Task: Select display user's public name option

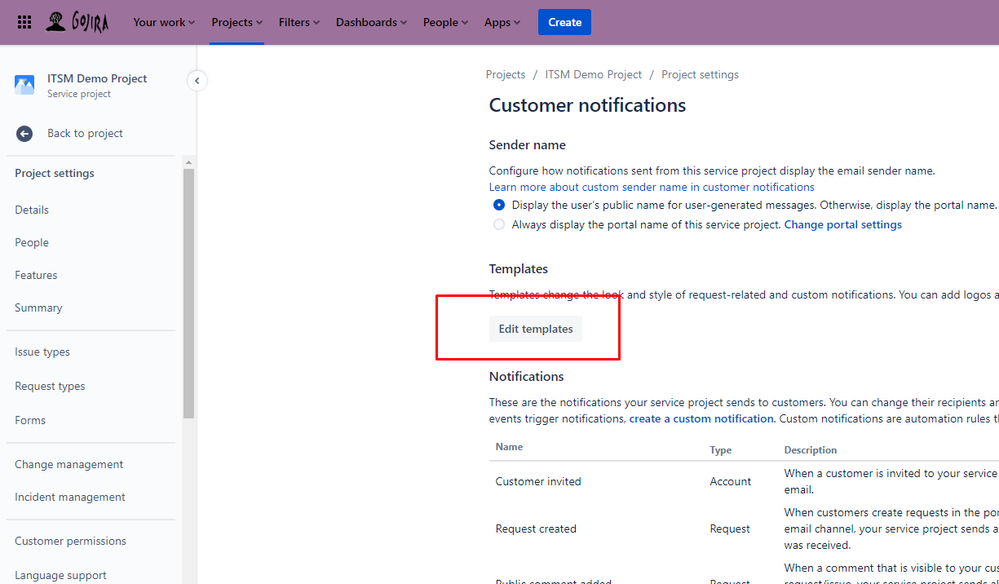Action: coord(499,205)
